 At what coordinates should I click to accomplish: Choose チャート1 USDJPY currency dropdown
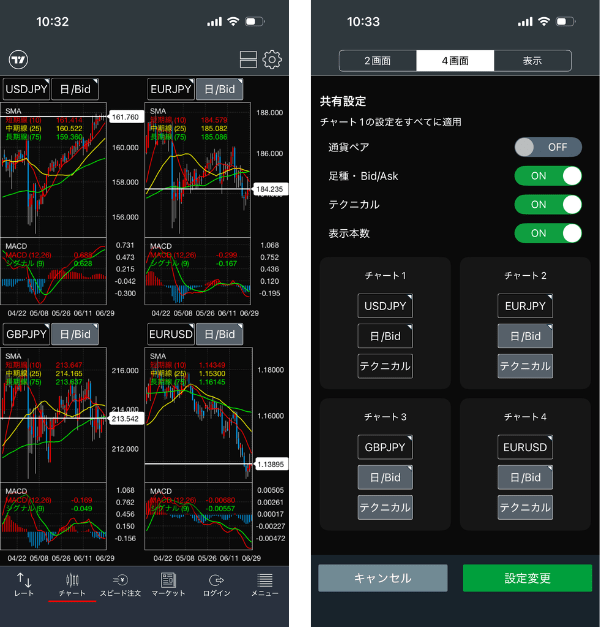[385, 306]
